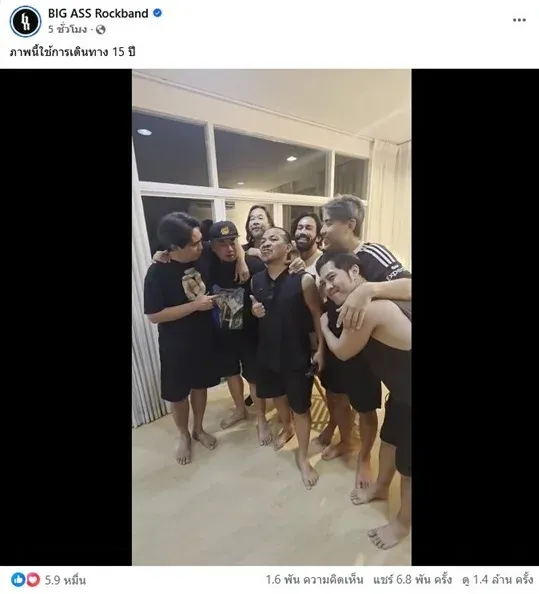Image resolution: width=539 pixels, height=594 pixels.
Task: Click the แชร์ 6.8 พัน ครั้ง share count
Action: point(412,580)
